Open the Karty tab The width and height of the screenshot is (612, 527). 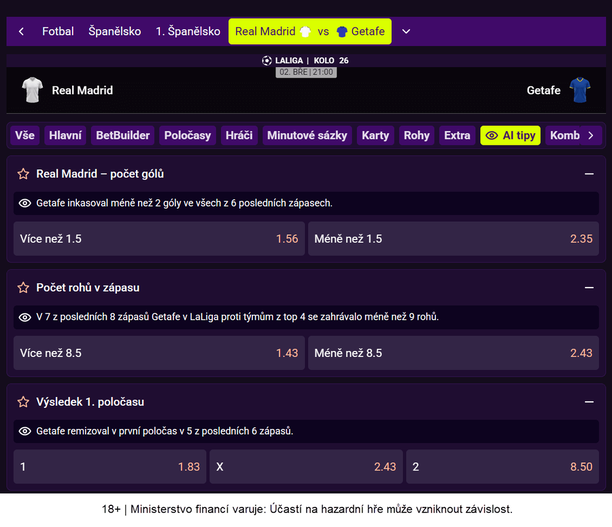375,136
